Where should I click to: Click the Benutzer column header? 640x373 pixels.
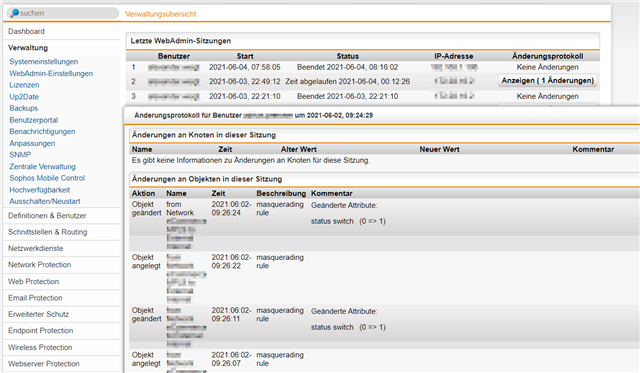coord(174,56)
